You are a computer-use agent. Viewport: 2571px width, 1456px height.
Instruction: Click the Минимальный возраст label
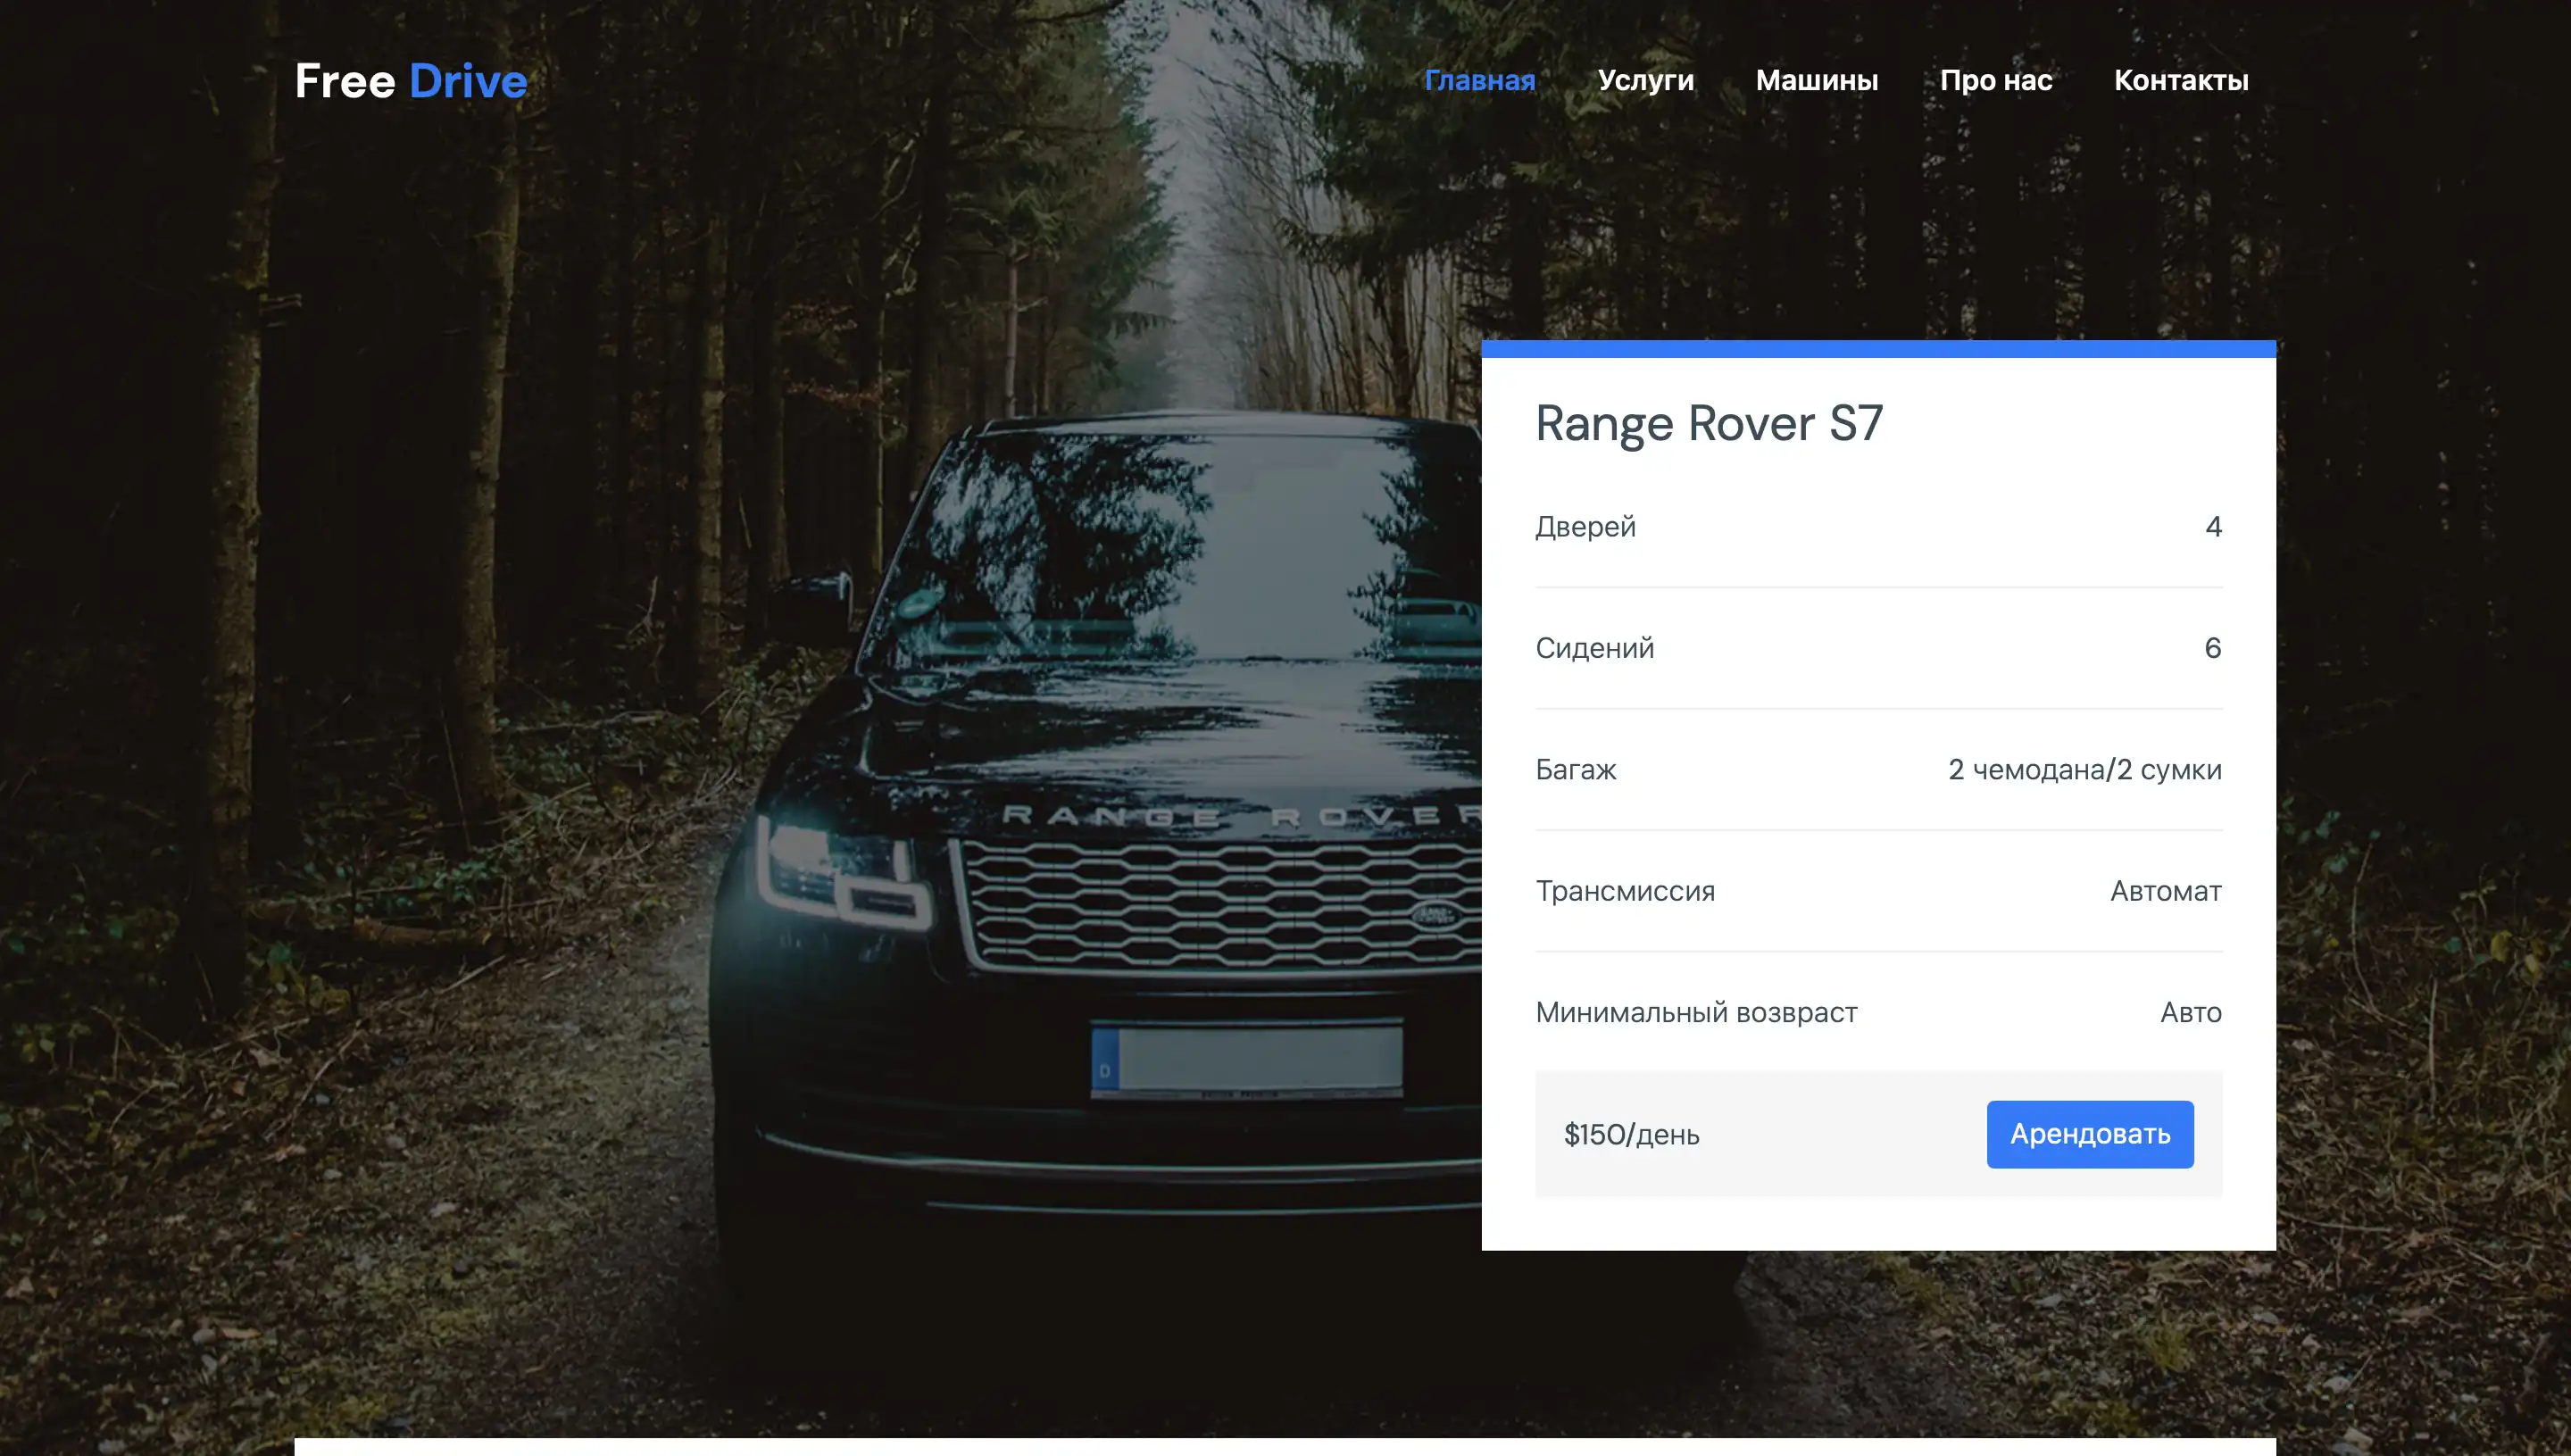(x=1695, y=1012)
